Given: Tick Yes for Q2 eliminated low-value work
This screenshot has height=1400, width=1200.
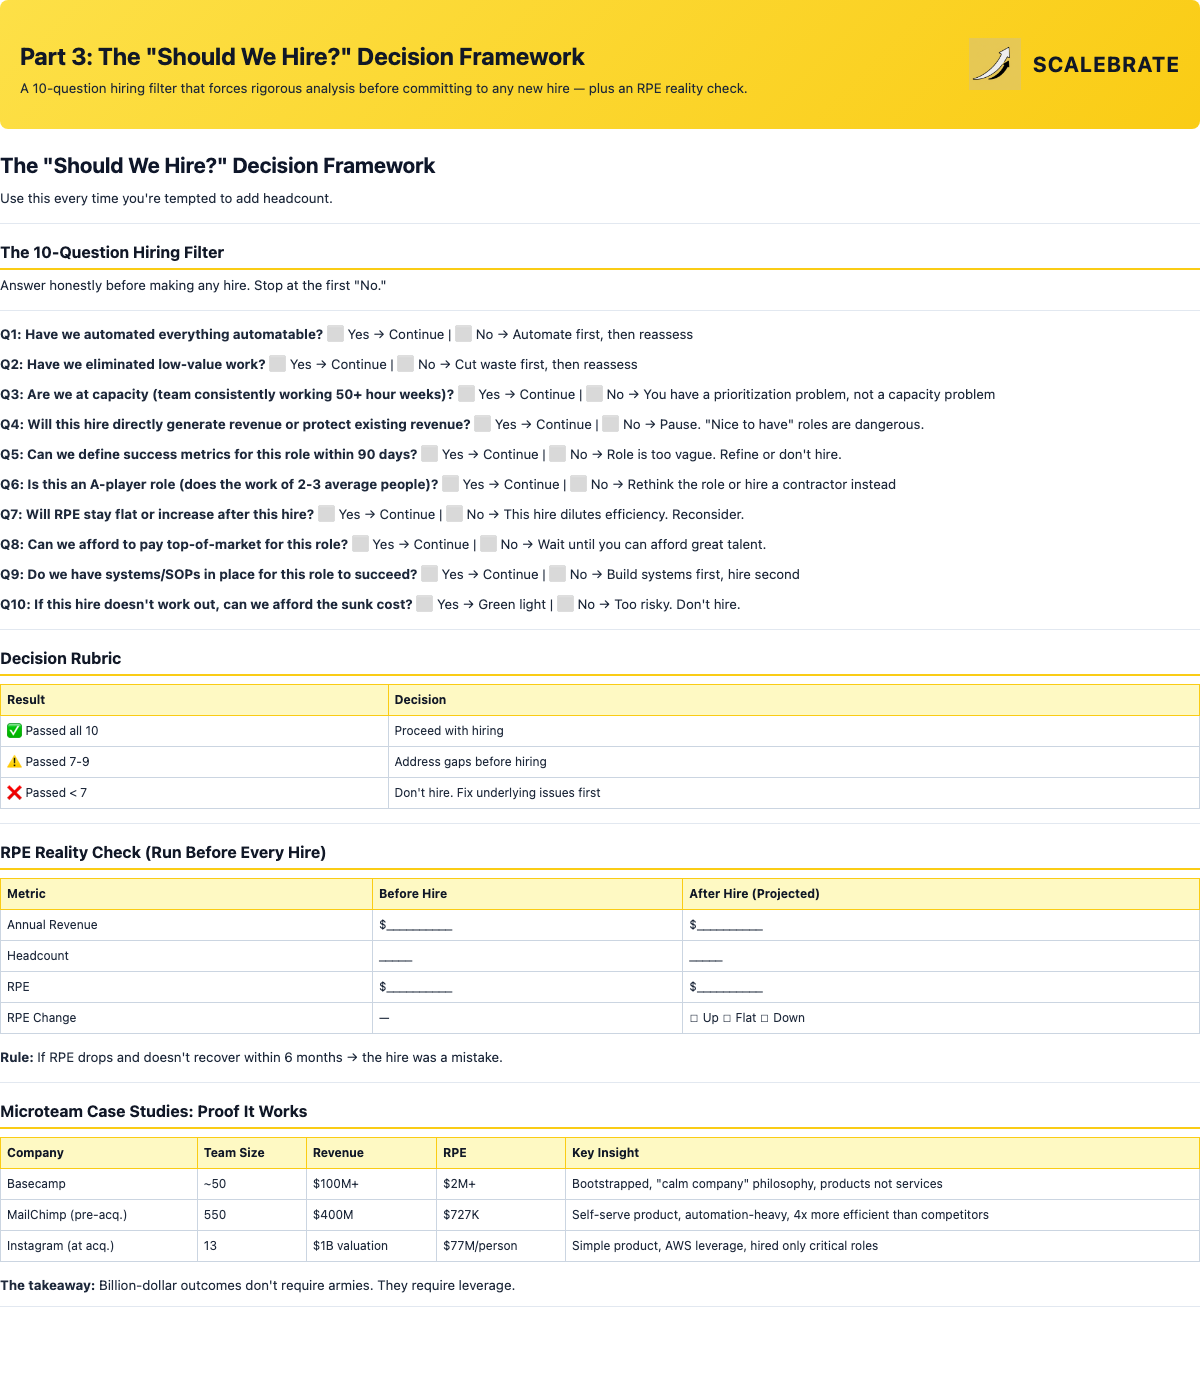Looking at the screenshot, I should [x=278, y=364].
